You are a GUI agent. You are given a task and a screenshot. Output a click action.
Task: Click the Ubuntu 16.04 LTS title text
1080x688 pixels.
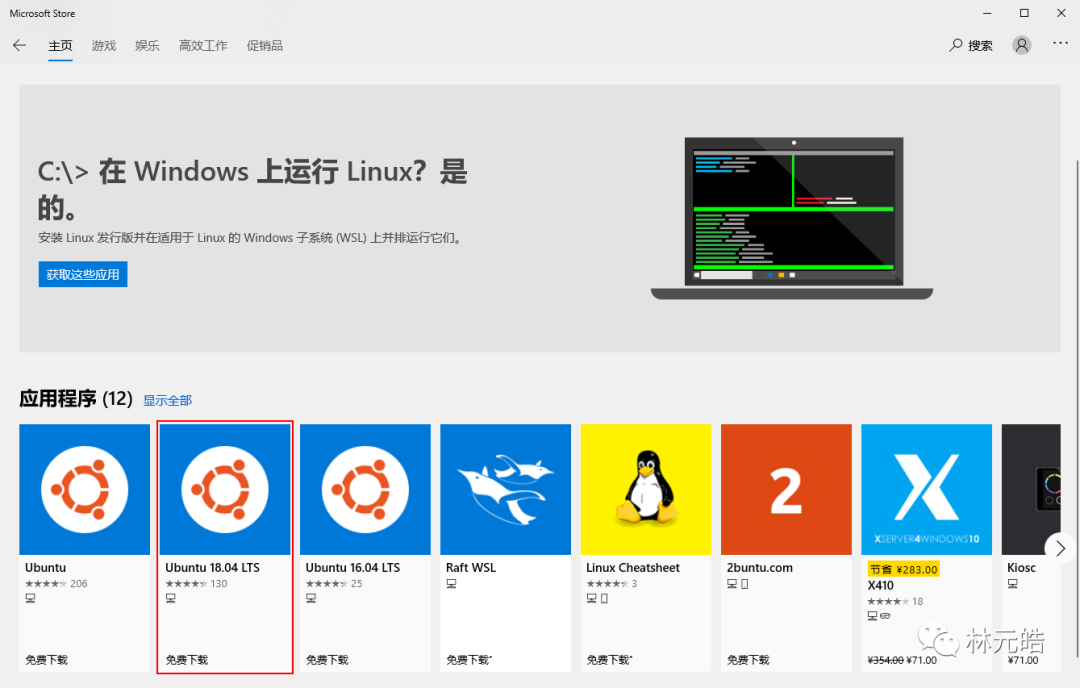pos(353,567)
